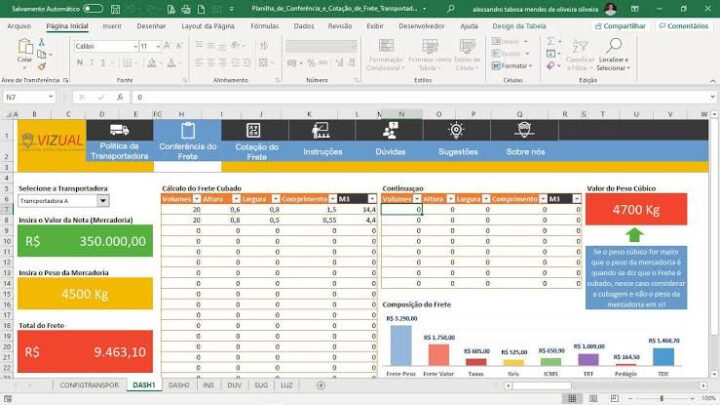Open Política da Transportadora truck icon
720x405 pixels.
tap(119, 130)
